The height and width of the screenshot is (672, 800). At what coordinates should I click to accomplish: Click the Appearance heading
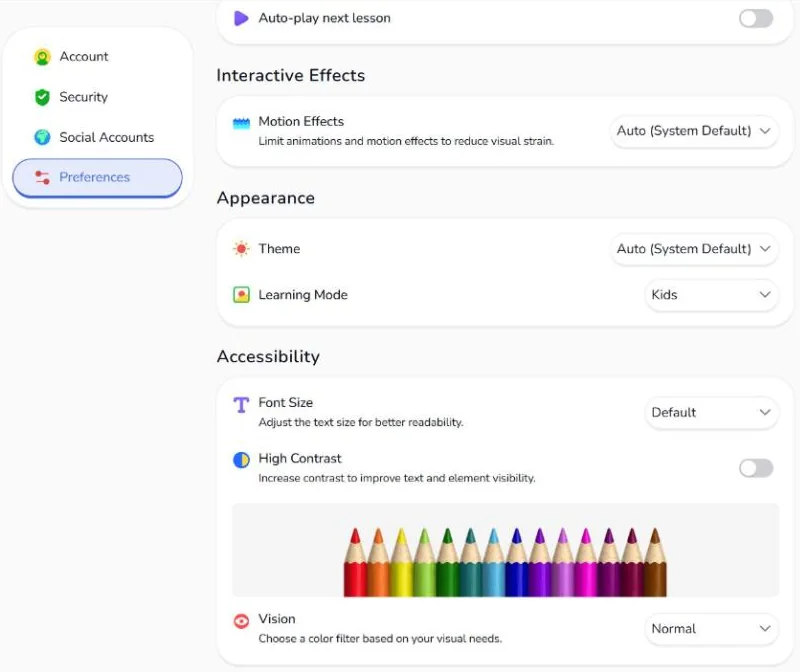pos(266,198)
